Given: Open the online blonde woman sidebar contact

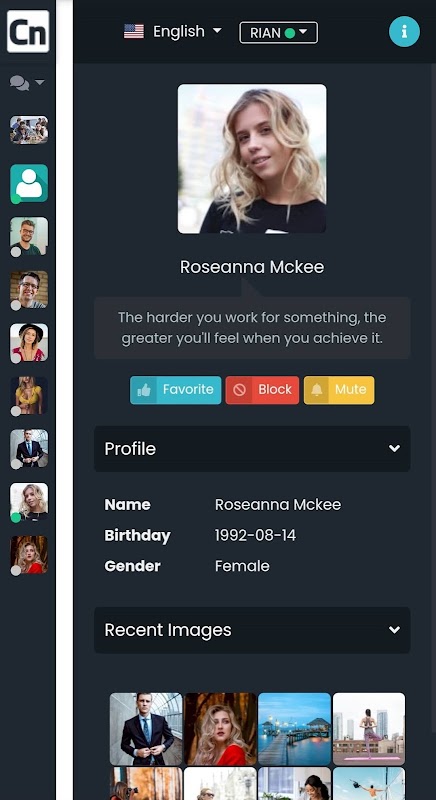Looking at the screenshot, I should [x=29, y=502].
